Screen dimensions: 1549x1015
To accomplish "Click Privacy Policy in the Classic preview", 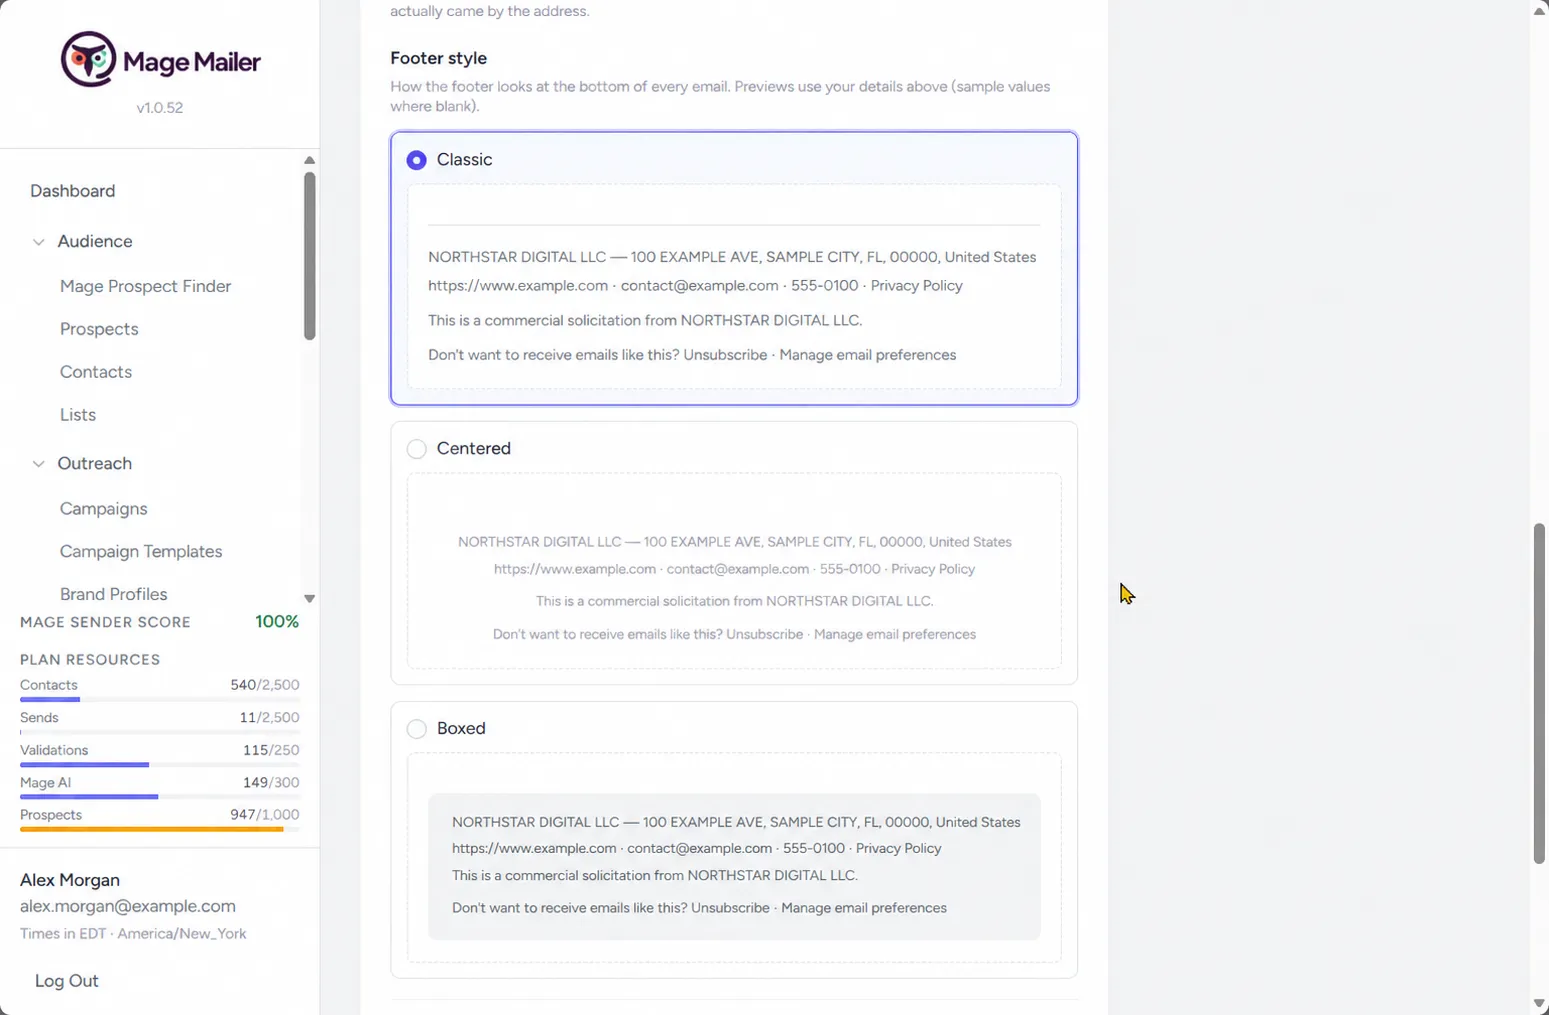I will pyautogui.click(x=916, y=286).
